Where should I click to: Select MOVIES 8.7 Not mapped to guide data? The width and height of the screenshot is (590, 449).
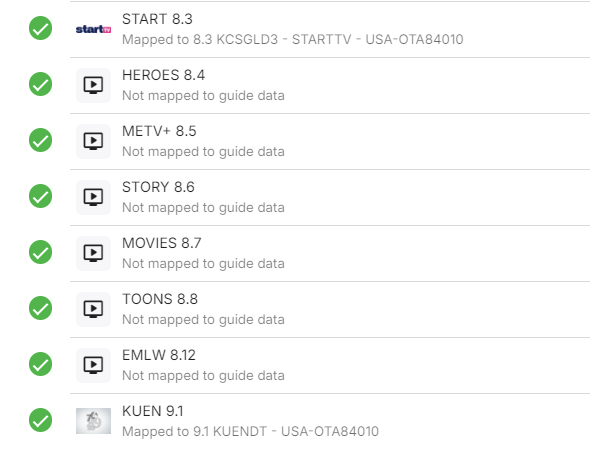coord(203,263)
